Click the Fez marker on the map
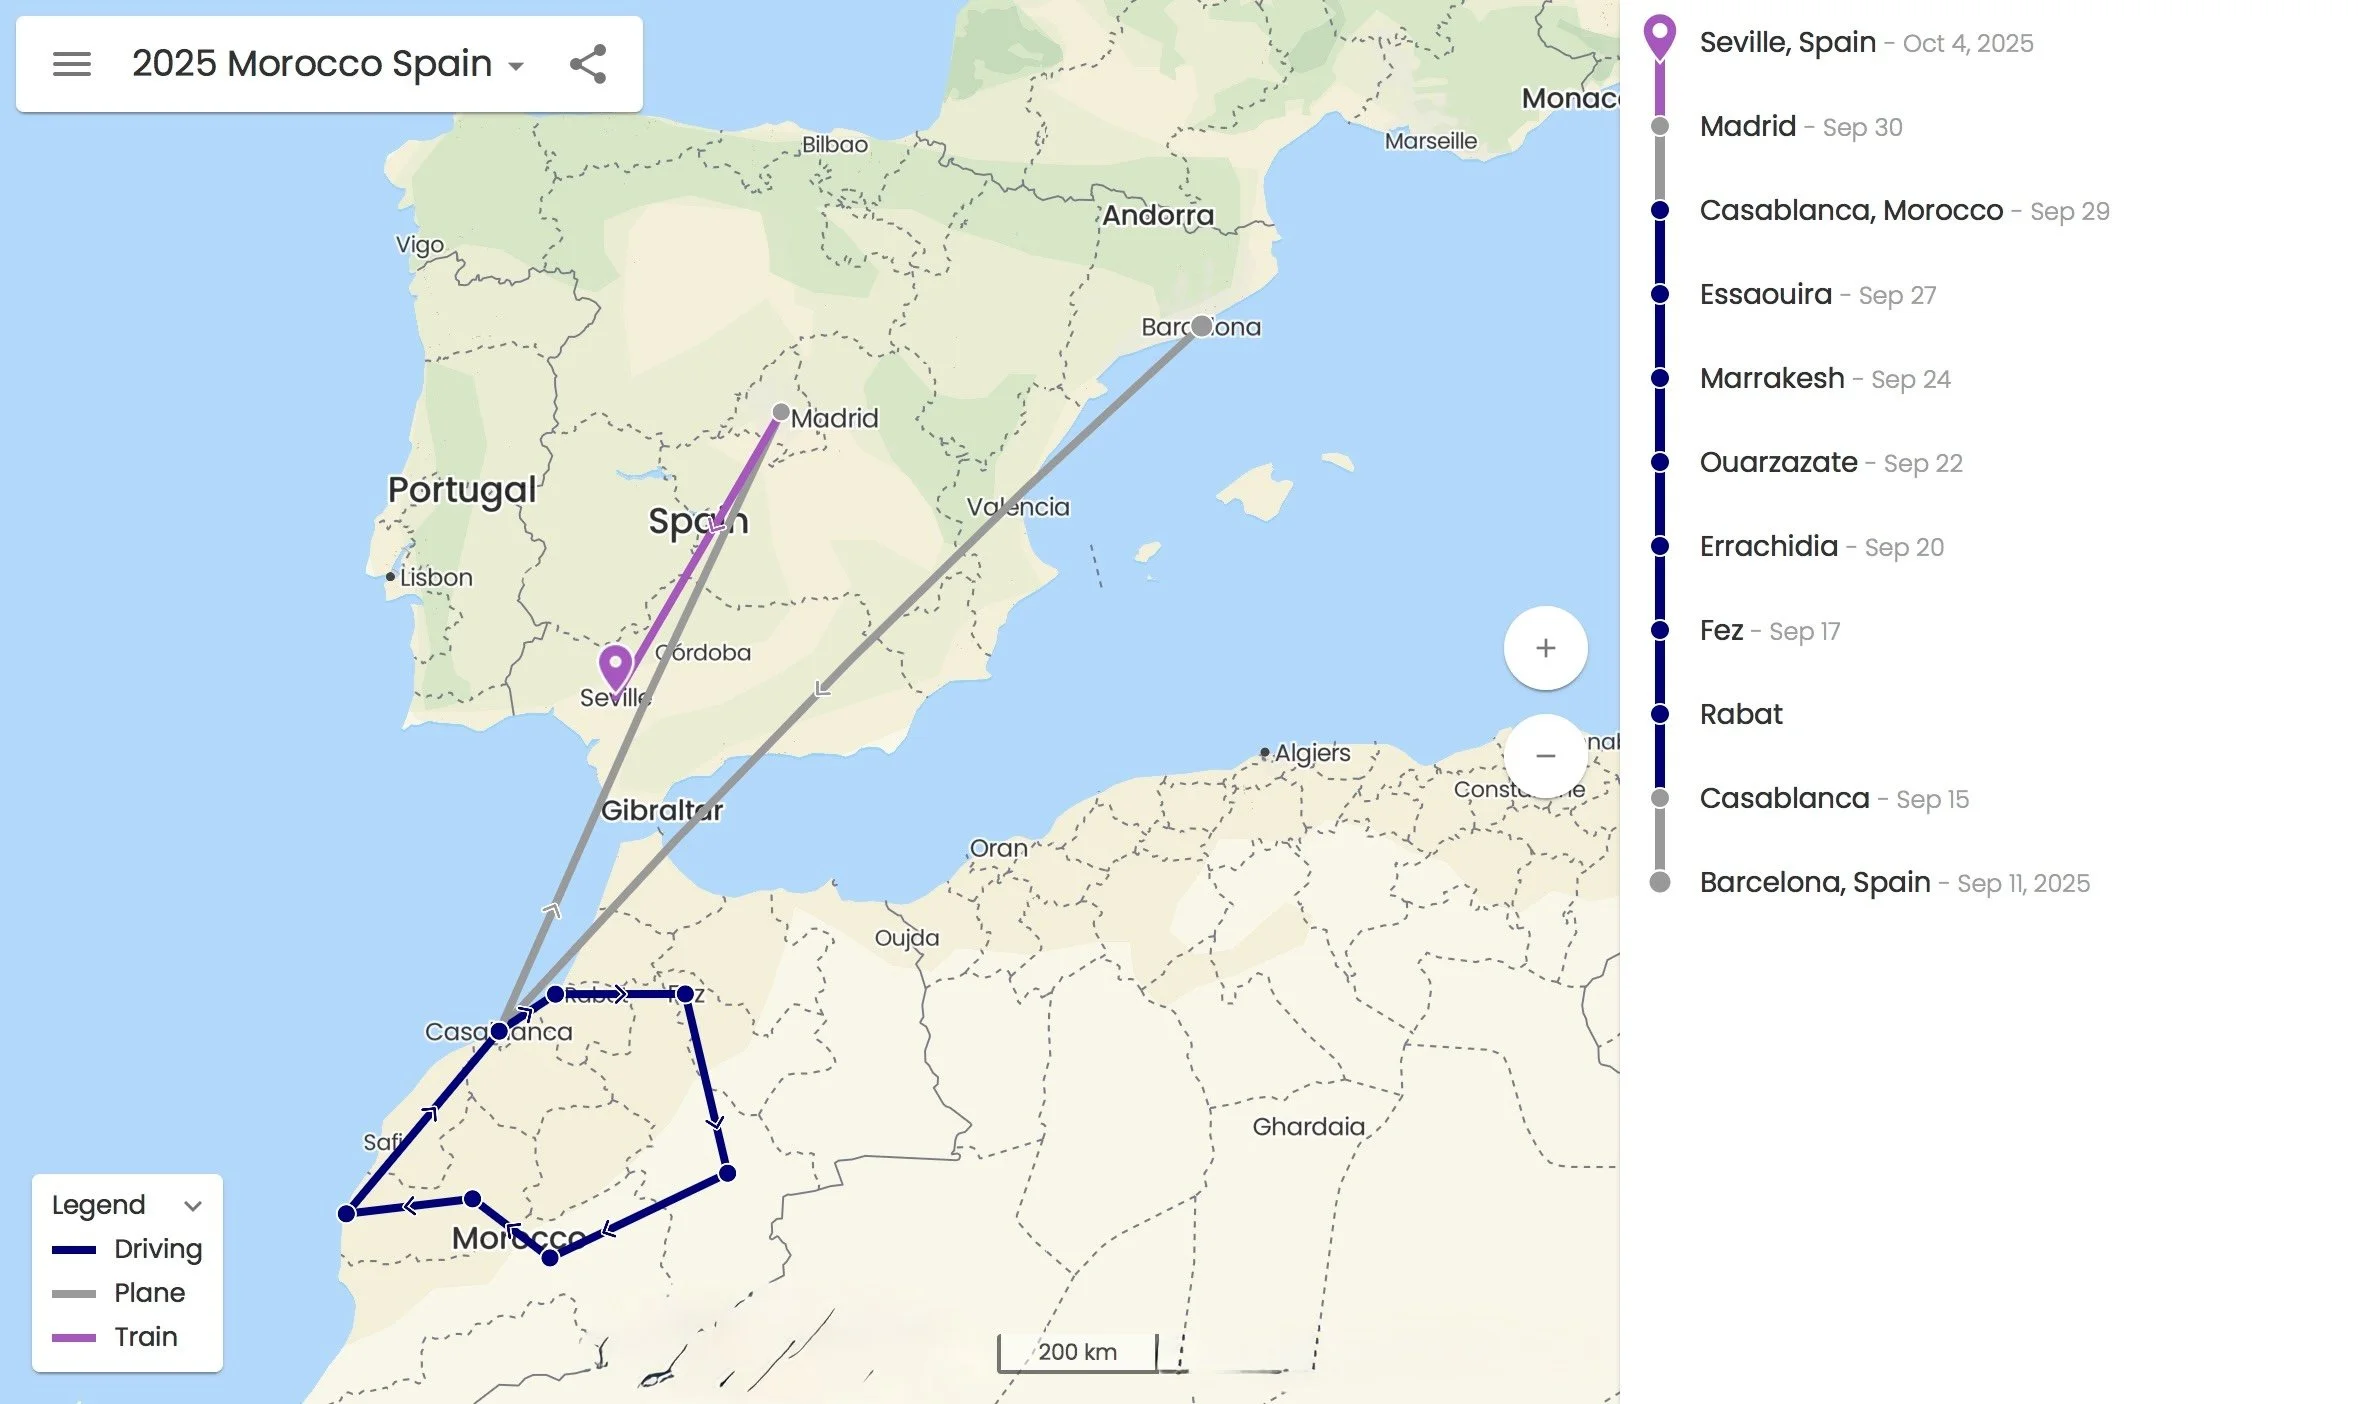 coord(685,994)
